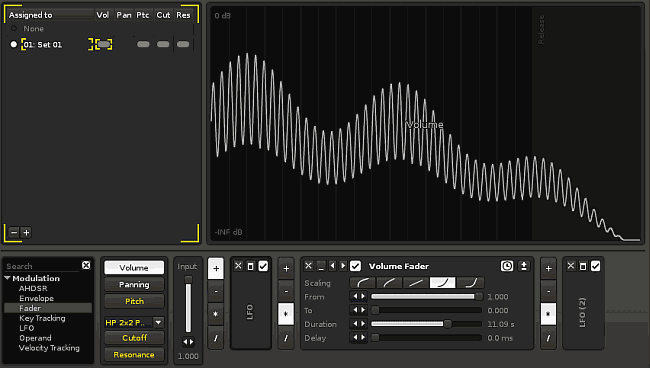Select the strongest logarithmic scaling curve (first curve)

[x=363, y=283]
